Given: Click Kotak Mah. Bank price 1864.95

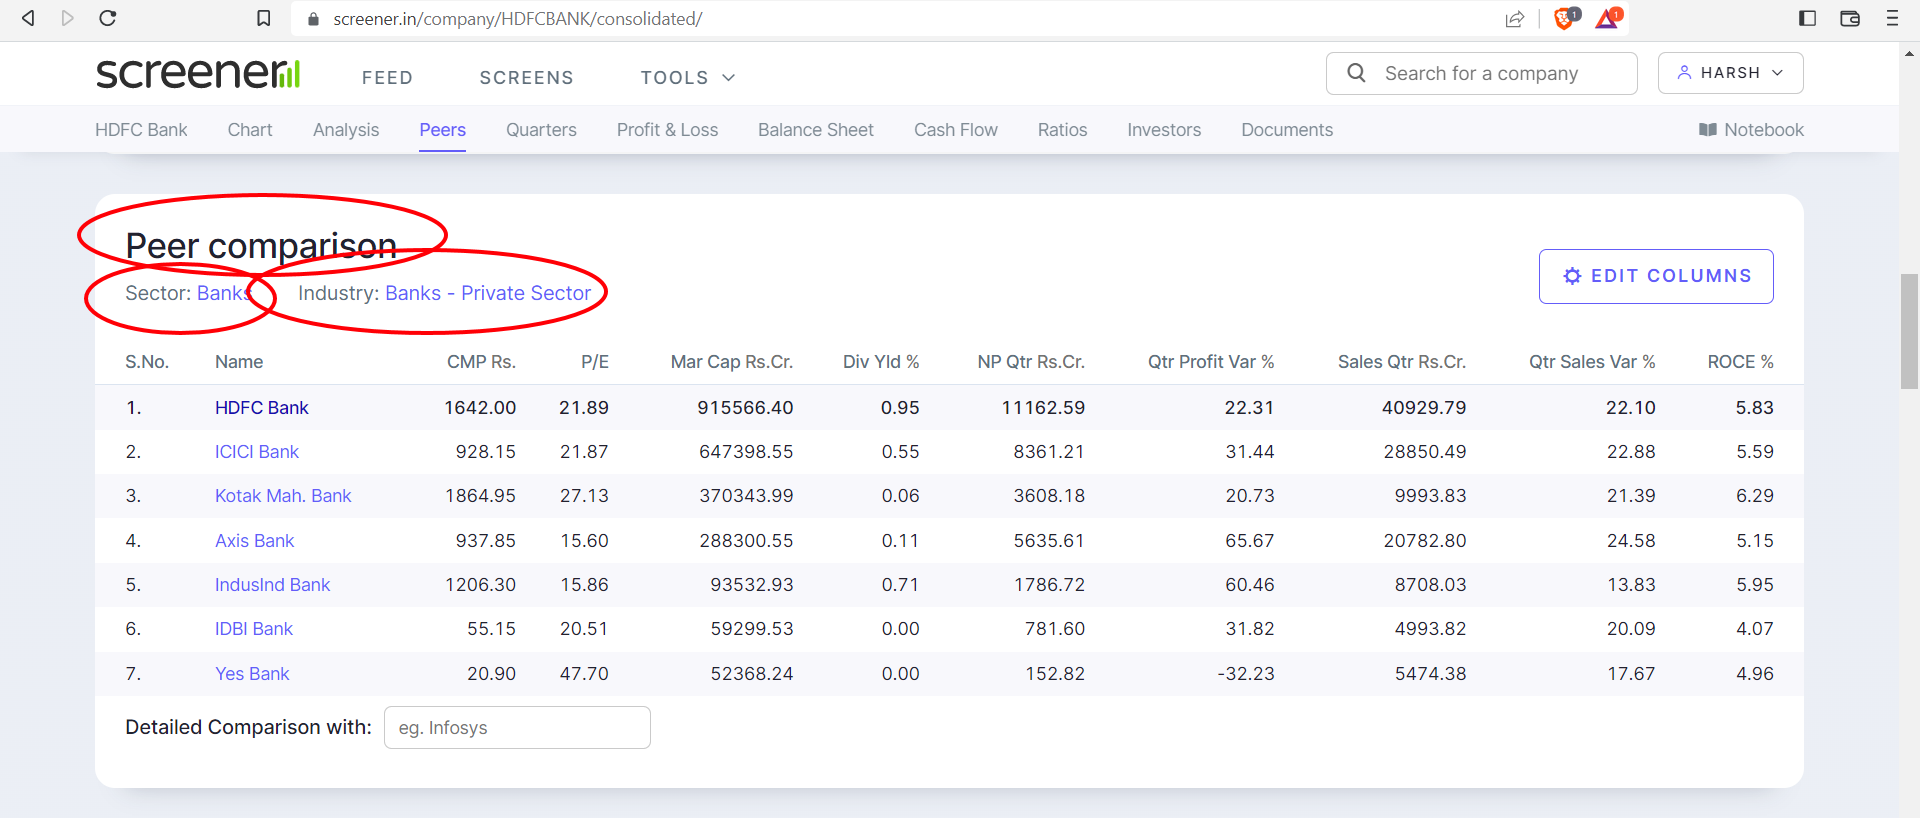Looking at the screenshot, I should (x=480, y=496).
